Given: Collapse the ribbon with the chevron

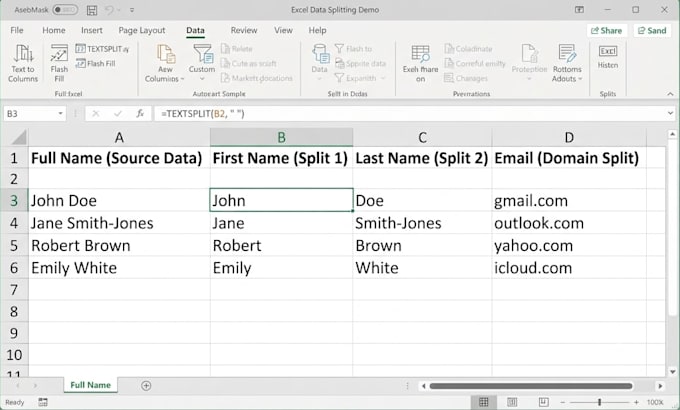Looking at the screenshot, I should point(670,94).
